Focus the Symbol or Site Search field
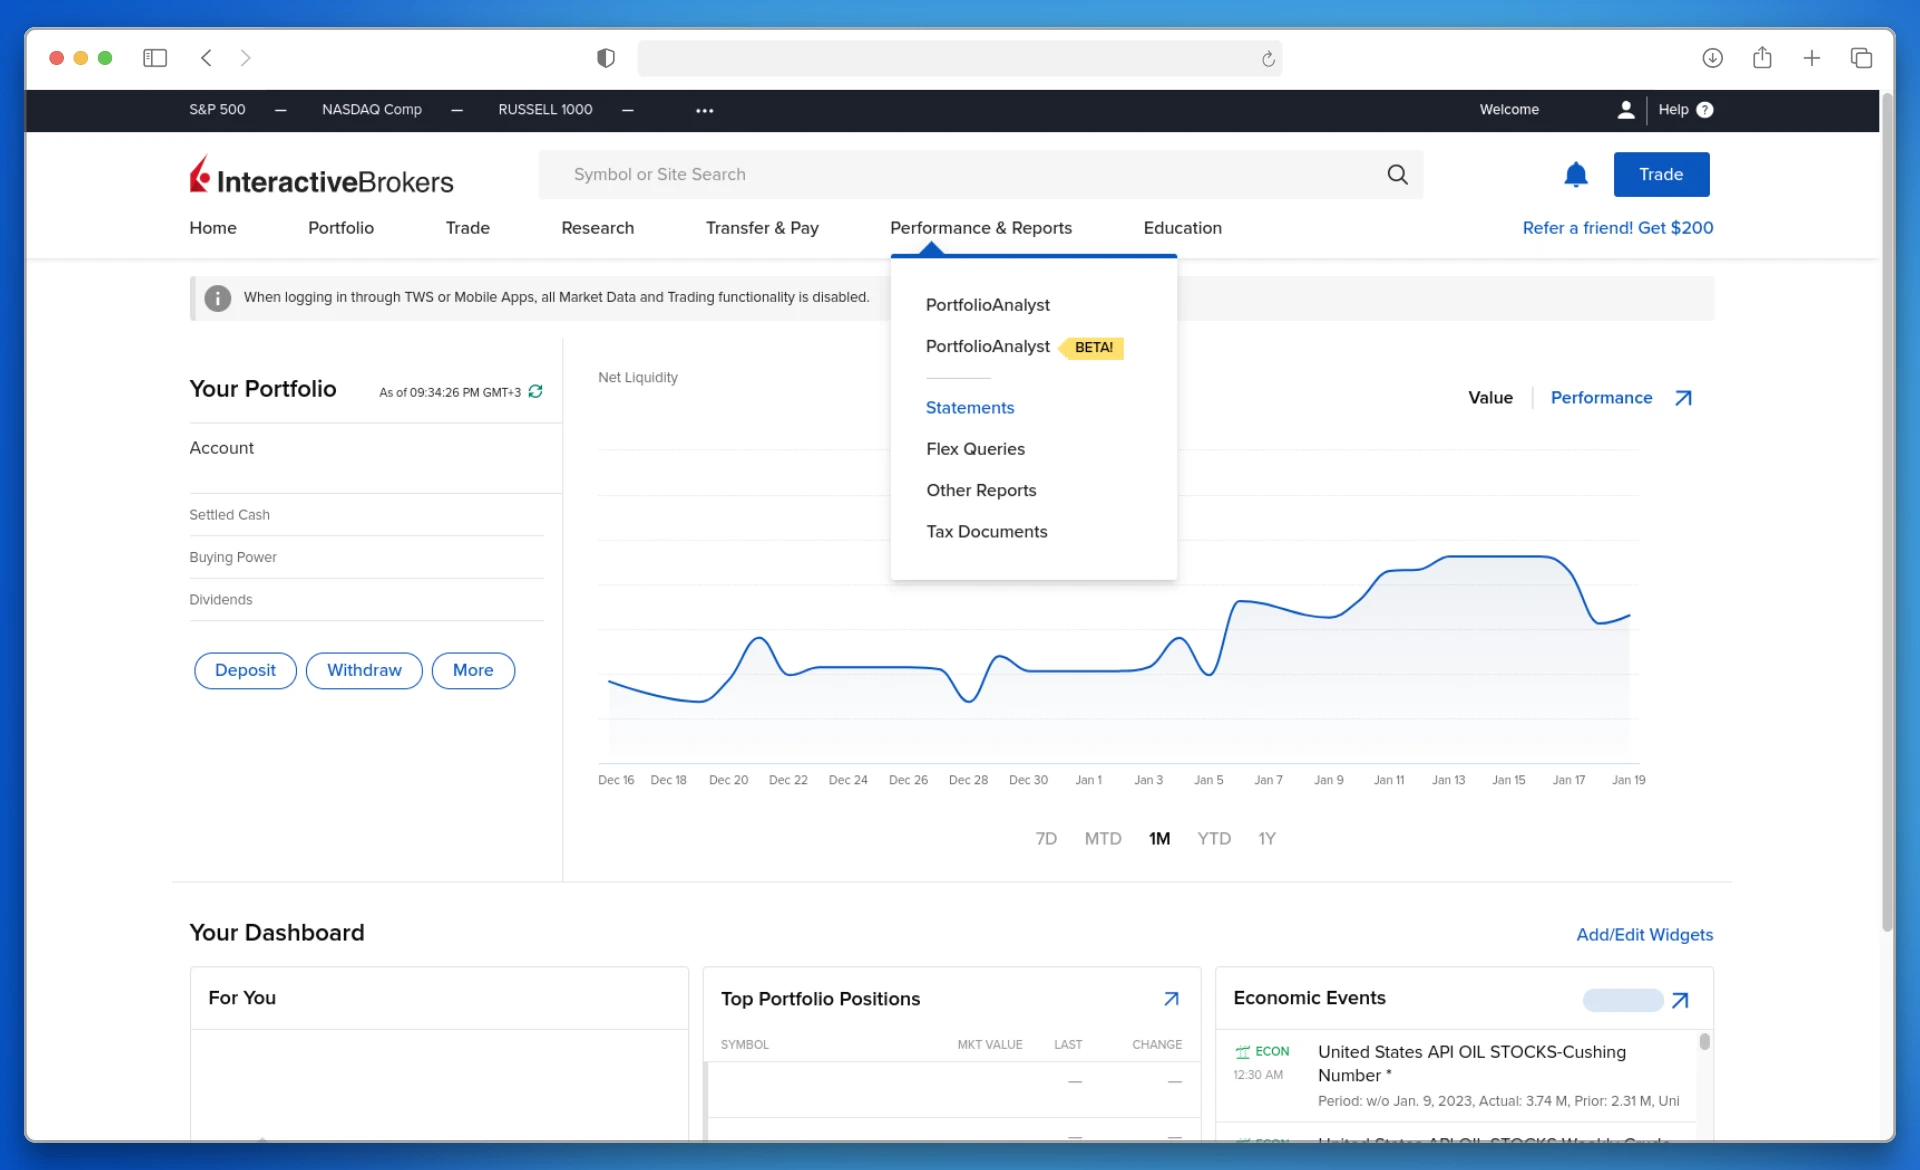The width and height of the screenshot is (1920, 1170). pos(960,175)
